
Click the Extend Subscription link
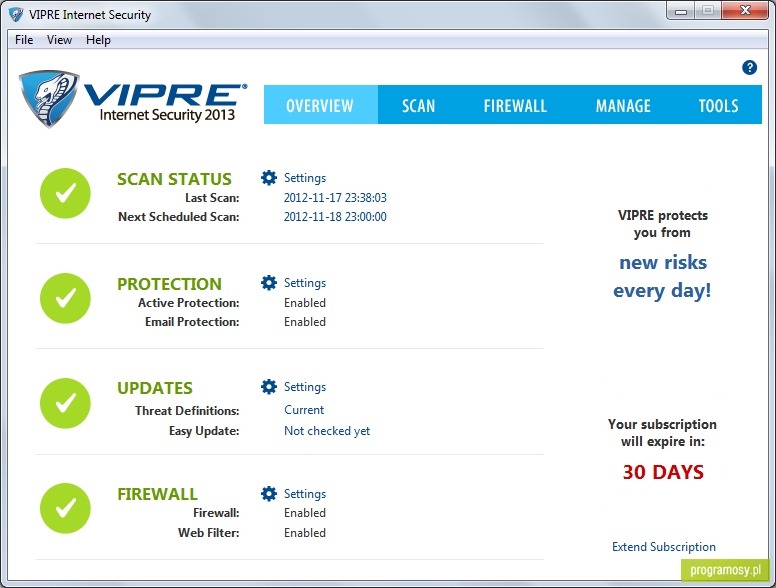point(664,546)
